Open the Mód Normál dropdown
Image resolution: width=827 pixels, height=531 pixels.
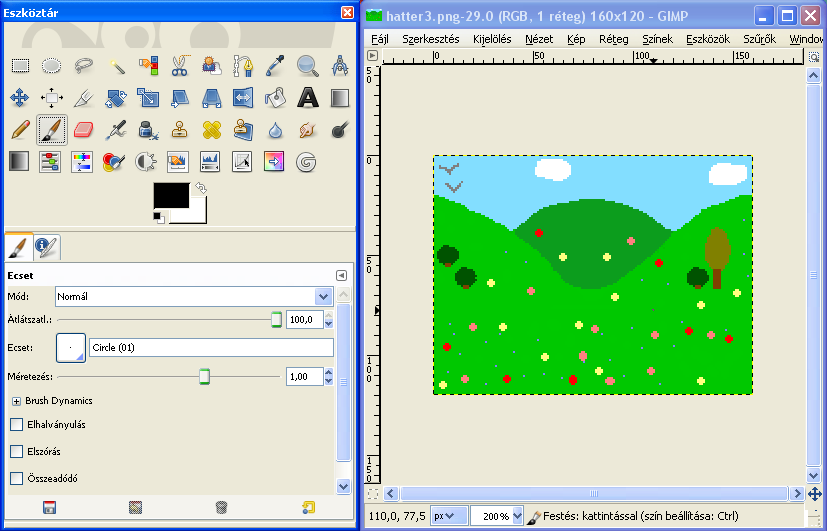pos(194,296)
